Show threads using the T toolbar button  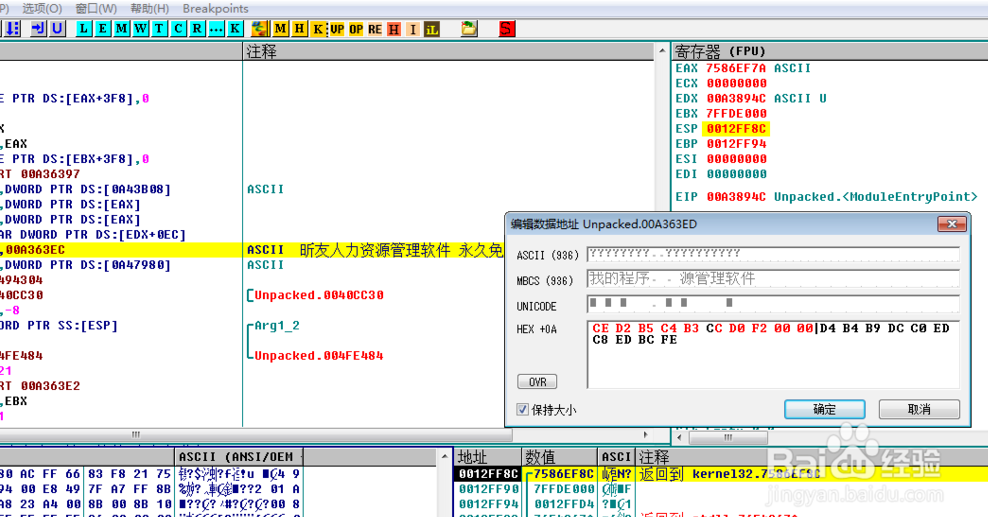159,29
